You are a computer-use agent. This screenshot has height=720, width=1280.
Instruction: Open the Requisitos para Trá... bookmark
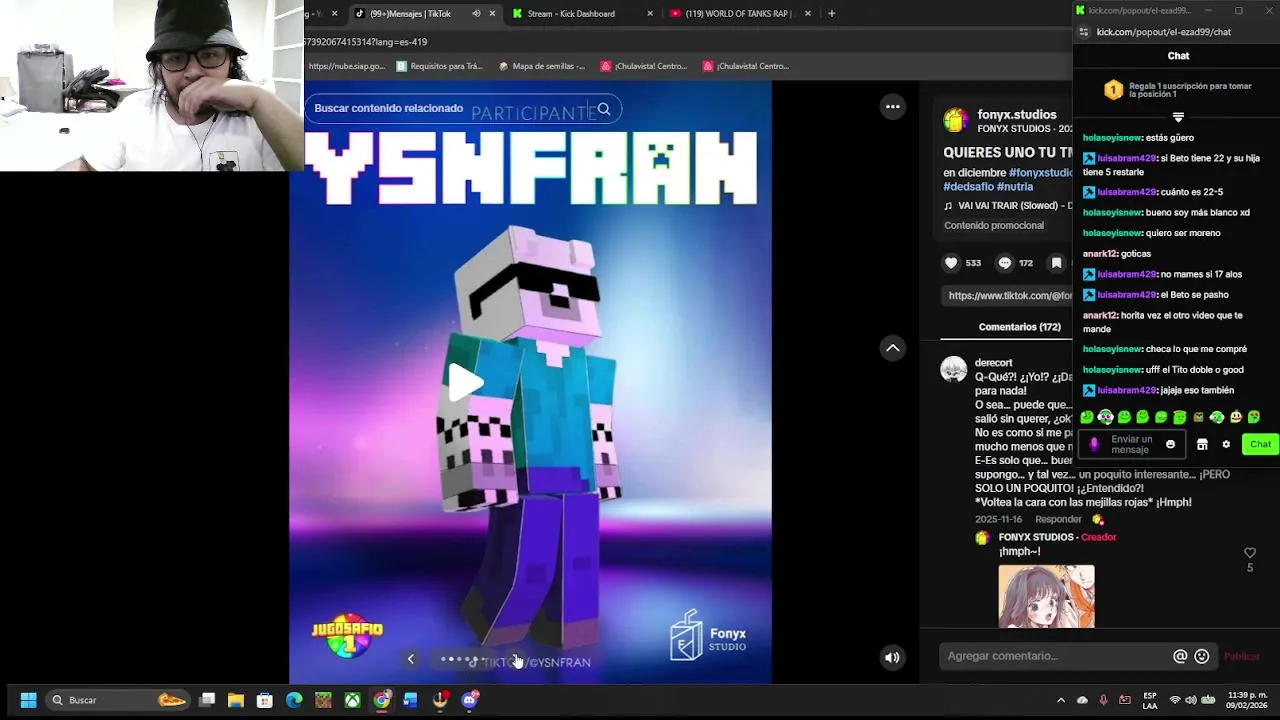point(439,67)
